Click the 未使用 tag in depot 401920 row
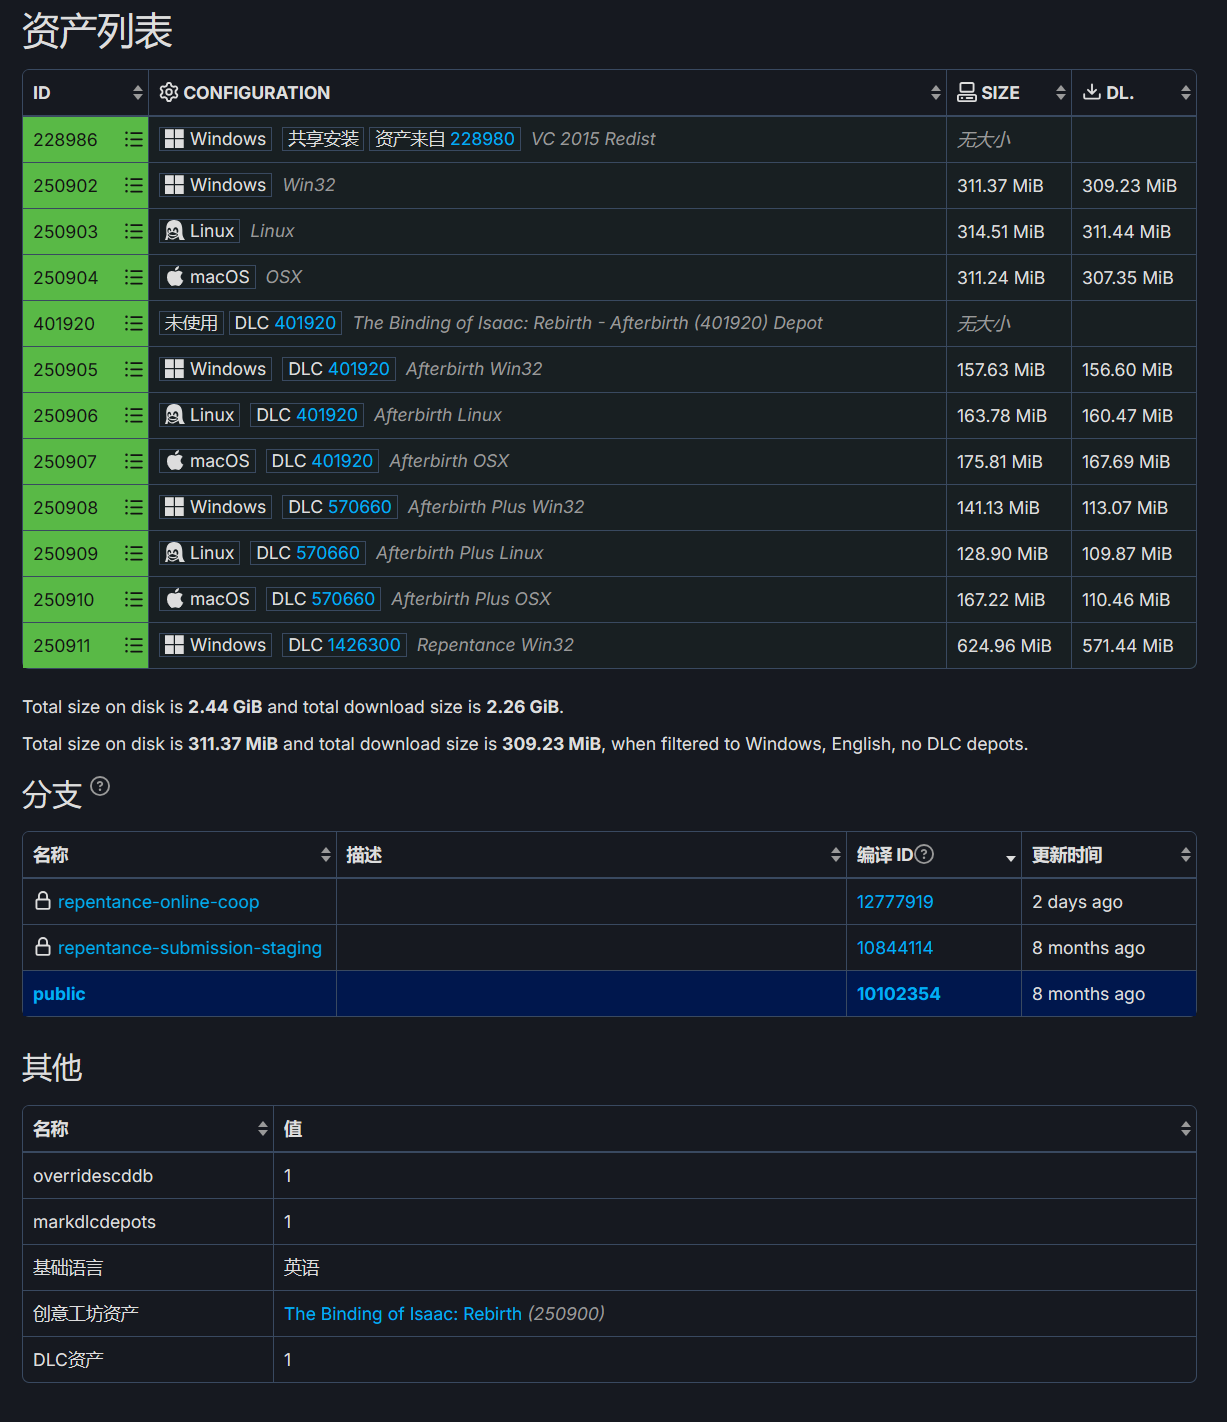The width and height of the screenshot is (1227, 1422). click(x=191, y=323)
